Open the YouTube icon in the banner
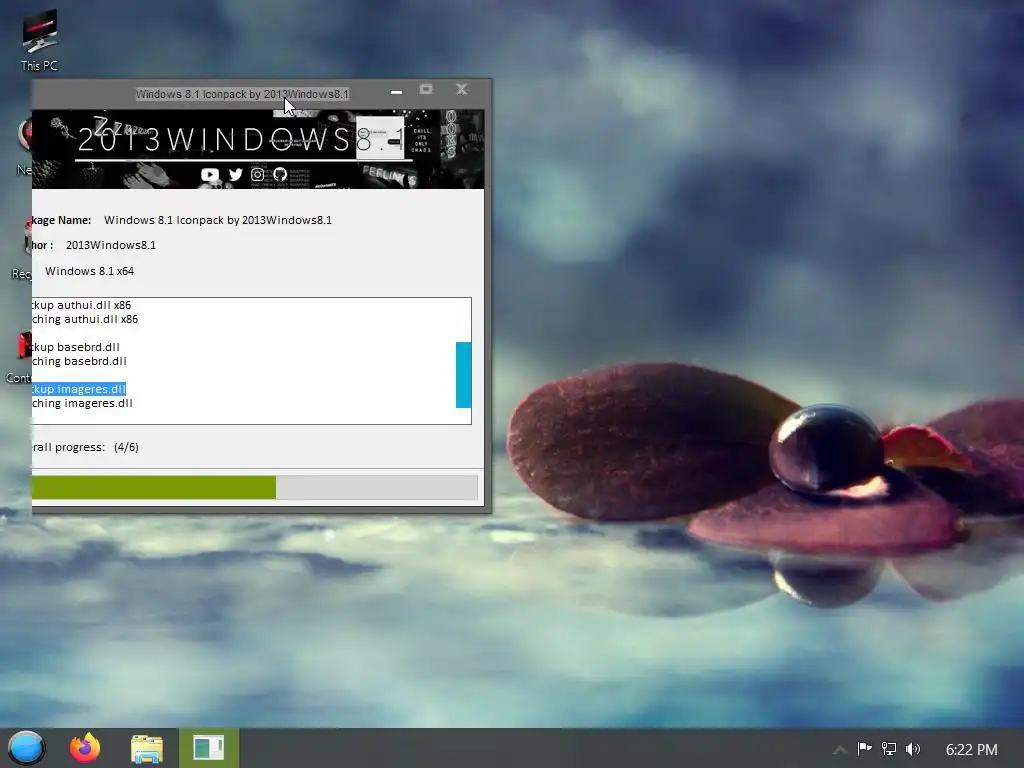The height and width of the screenshot is (768, 1024). pyautogui.click(x=210, y=174)
